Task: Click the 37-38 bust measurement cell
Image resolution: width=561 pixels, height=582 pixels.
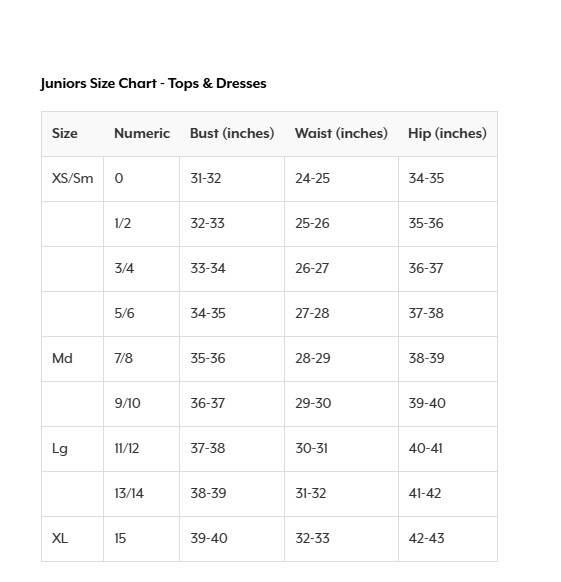Action: [232, 449]
